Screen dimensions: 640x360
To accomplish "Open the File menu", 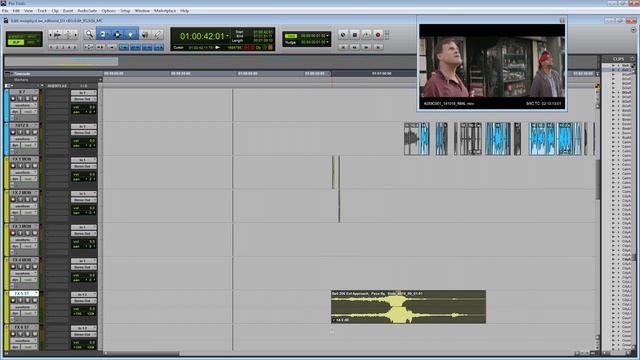I will (5, 11).
